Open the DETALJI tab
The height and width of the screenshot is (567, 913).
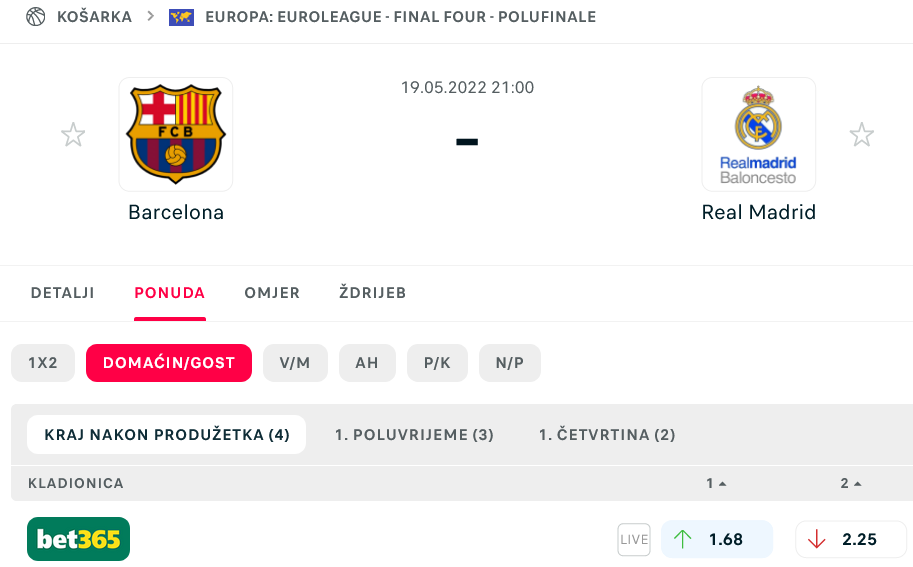tap(62, 293)
